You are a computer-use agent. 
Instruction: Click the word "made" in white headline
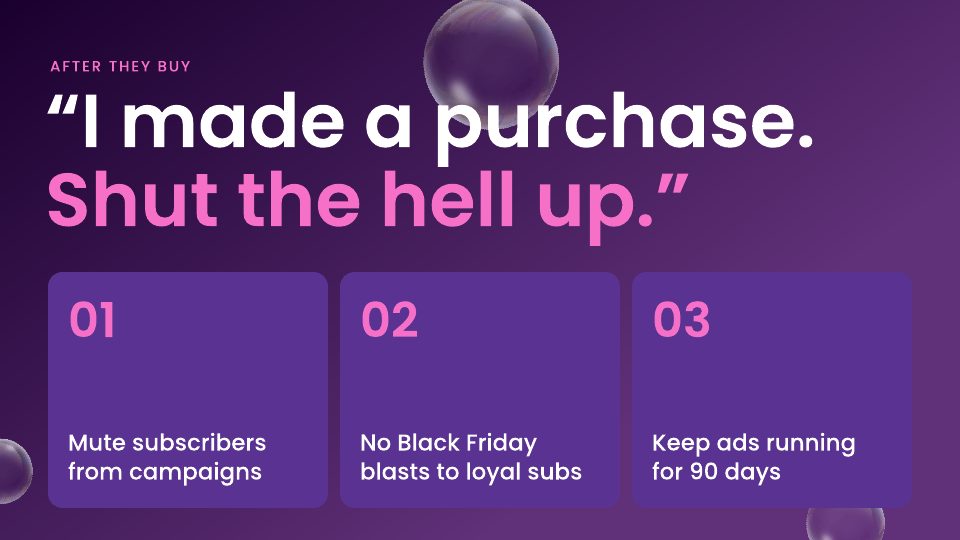point(233,120)
